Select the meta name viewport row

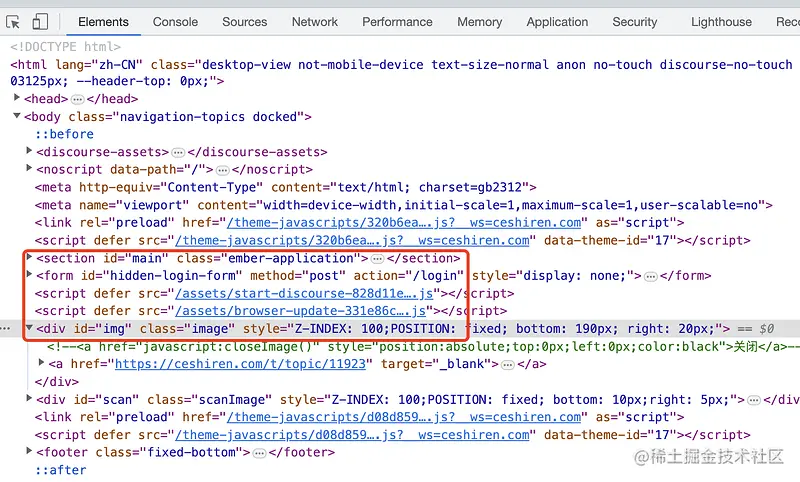pyautogui.click(x=404, y=205)
